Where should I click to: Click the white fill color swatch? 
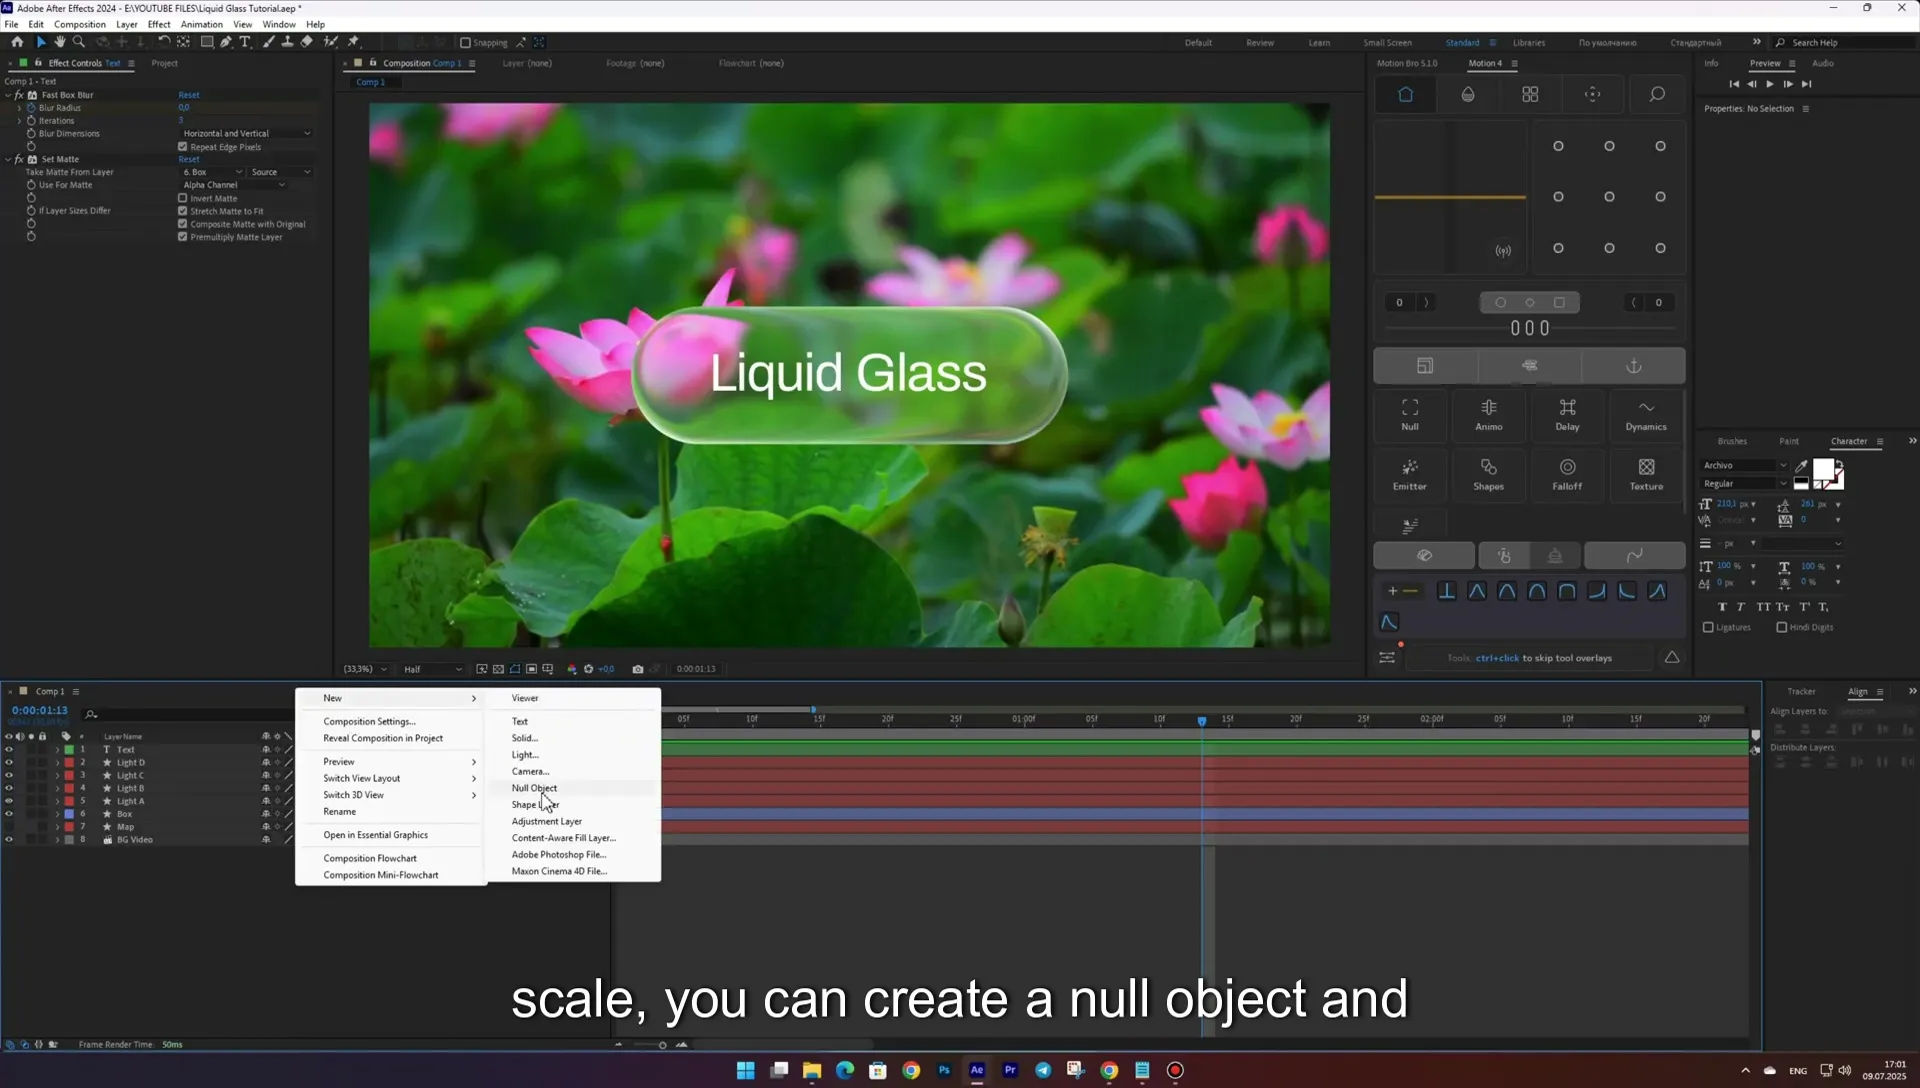pos(1824,470)
